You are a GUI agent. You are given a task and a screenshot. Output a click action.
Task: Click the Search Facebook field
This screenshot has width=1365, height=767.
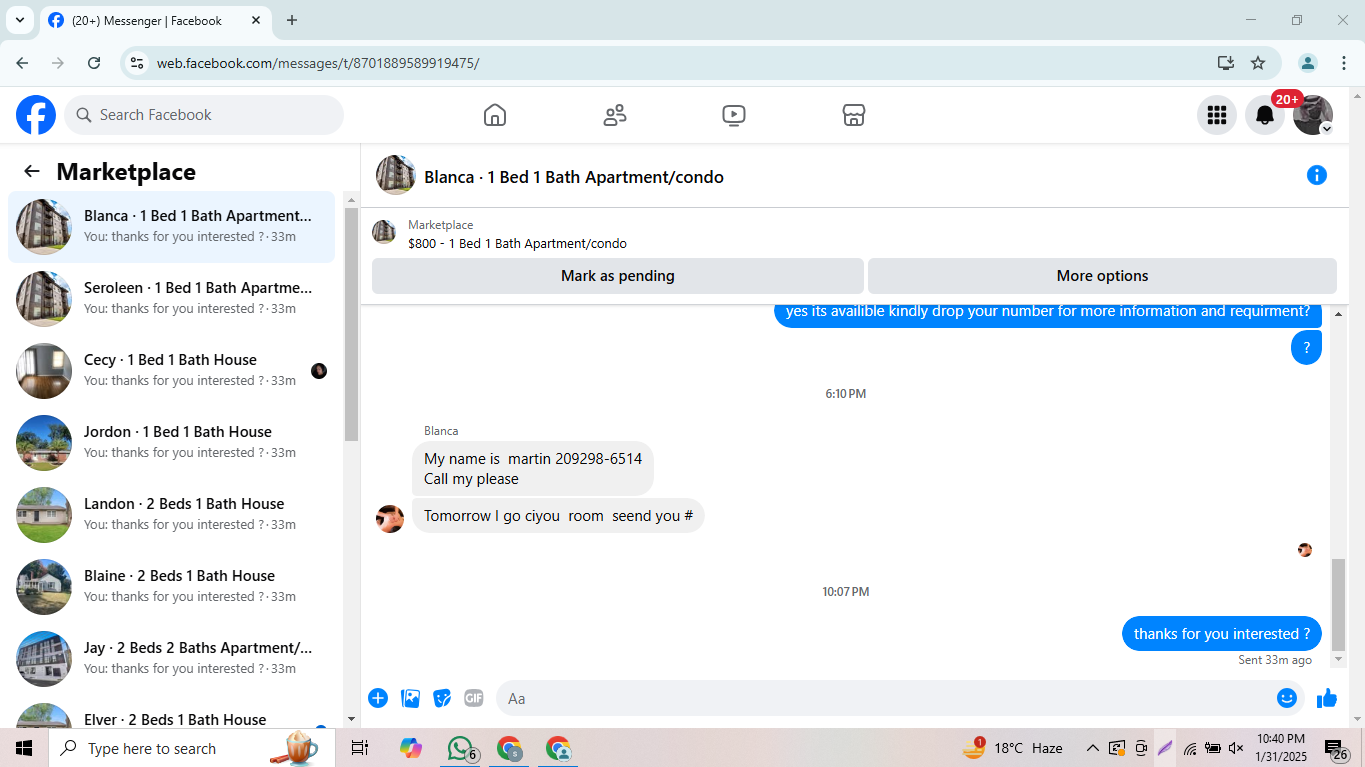pyautogui.click(x=204, y=115)
